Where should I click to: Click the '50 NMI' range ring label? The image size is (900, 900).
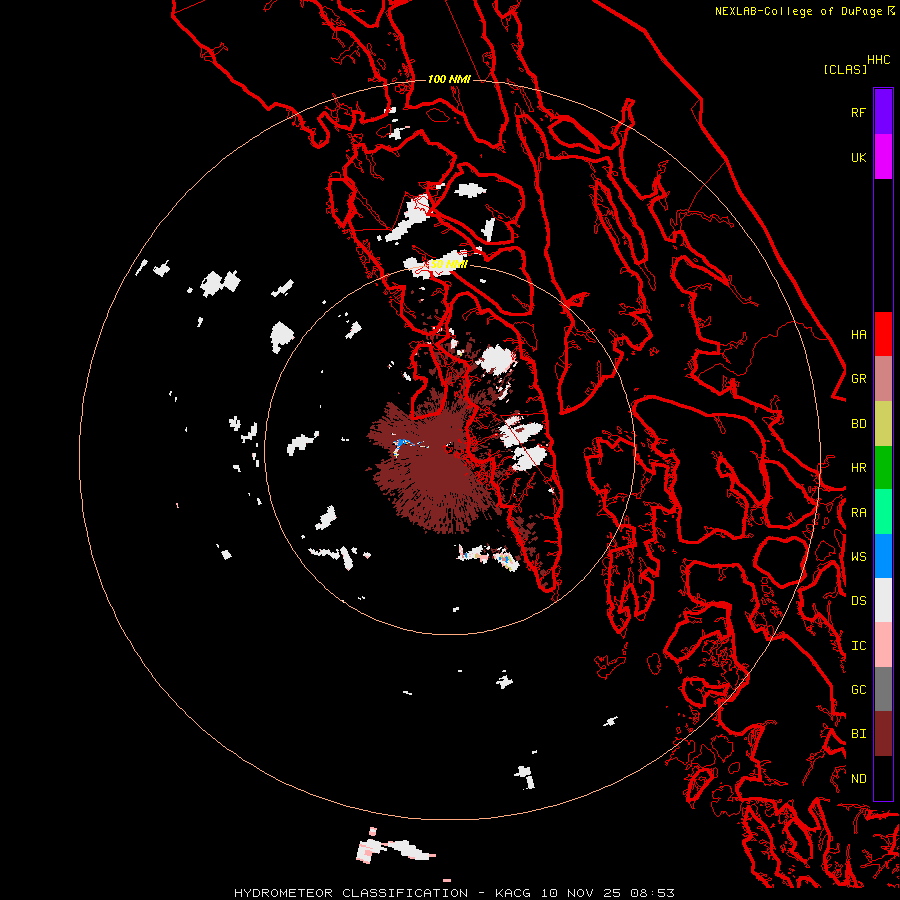pos(448,264)
